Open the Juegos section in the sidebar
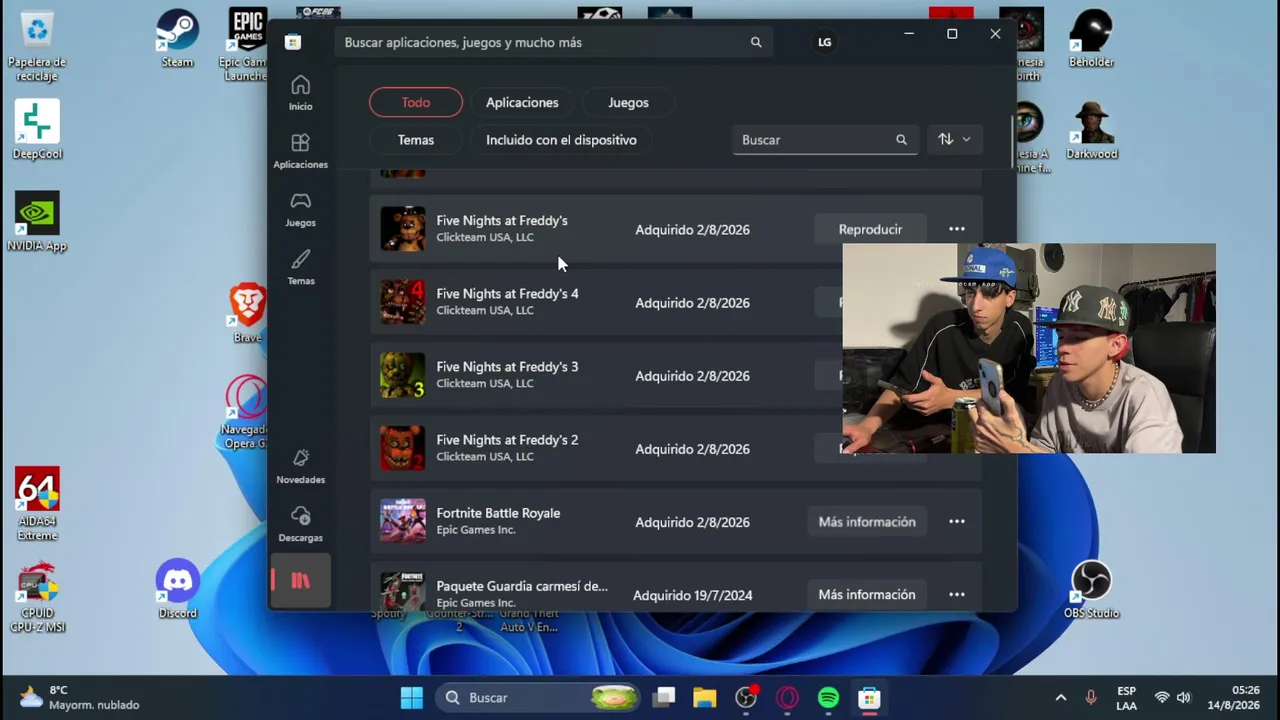The width and height of the screenshot is (1280, 720). [x=300, y=209]
